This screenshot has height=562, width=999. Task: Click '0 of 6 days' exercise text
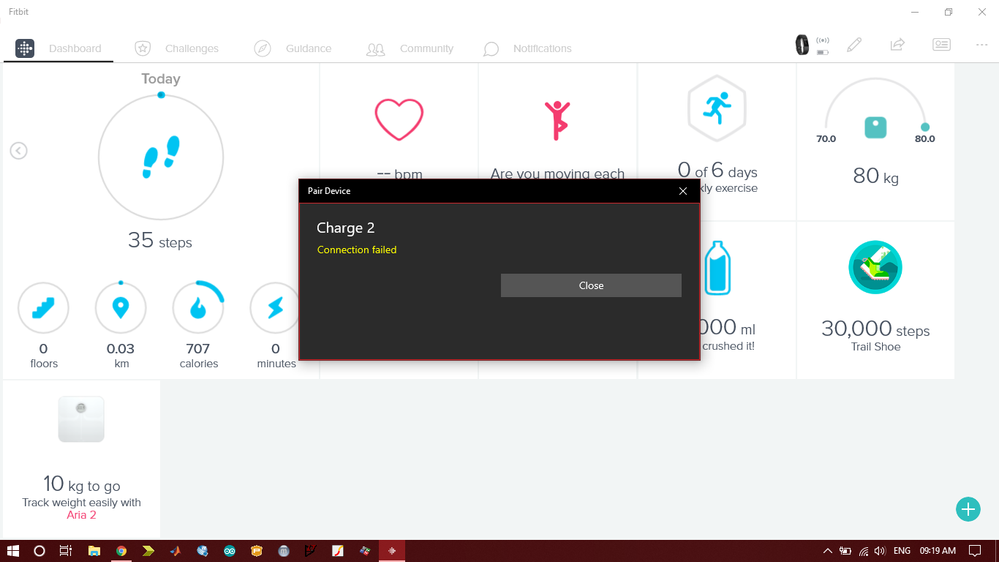tap(717, 171)
